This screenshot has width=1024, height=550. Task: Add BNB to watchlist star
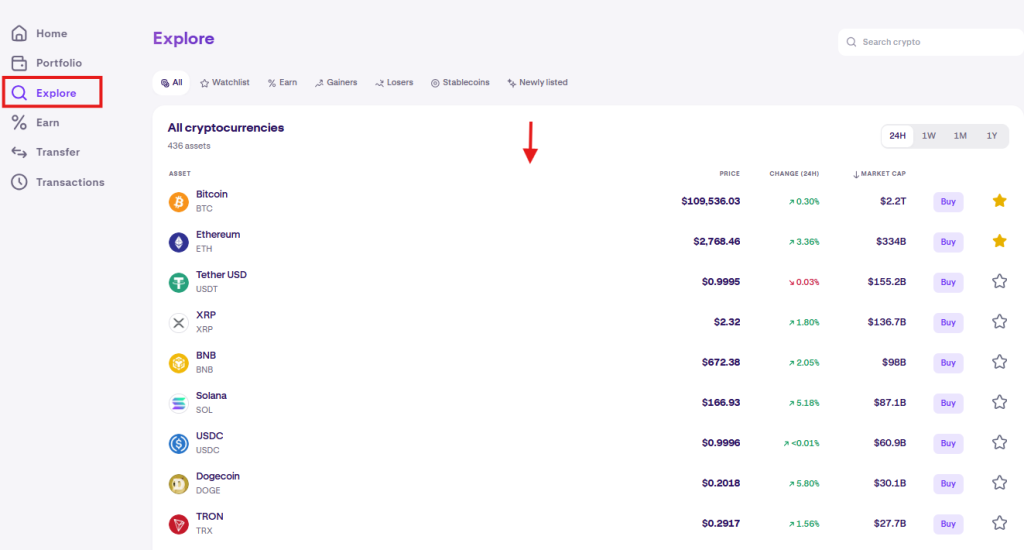999,362
